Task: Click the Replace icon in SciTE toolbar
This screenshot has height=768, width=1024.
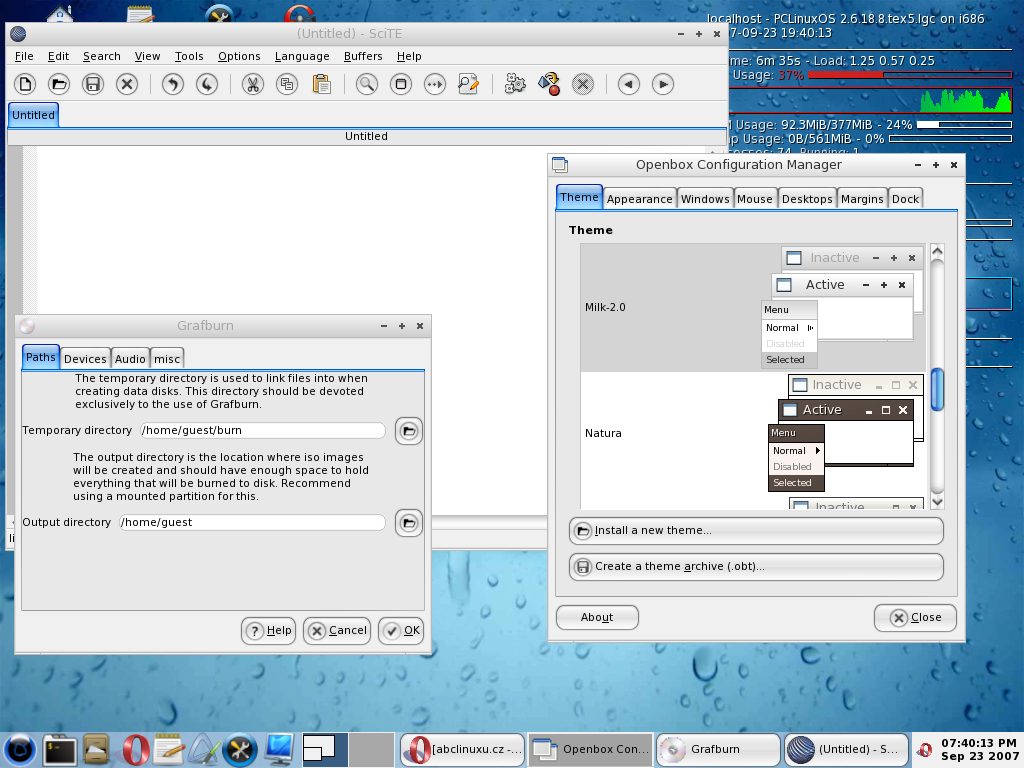Action: [x=468, y=84]
